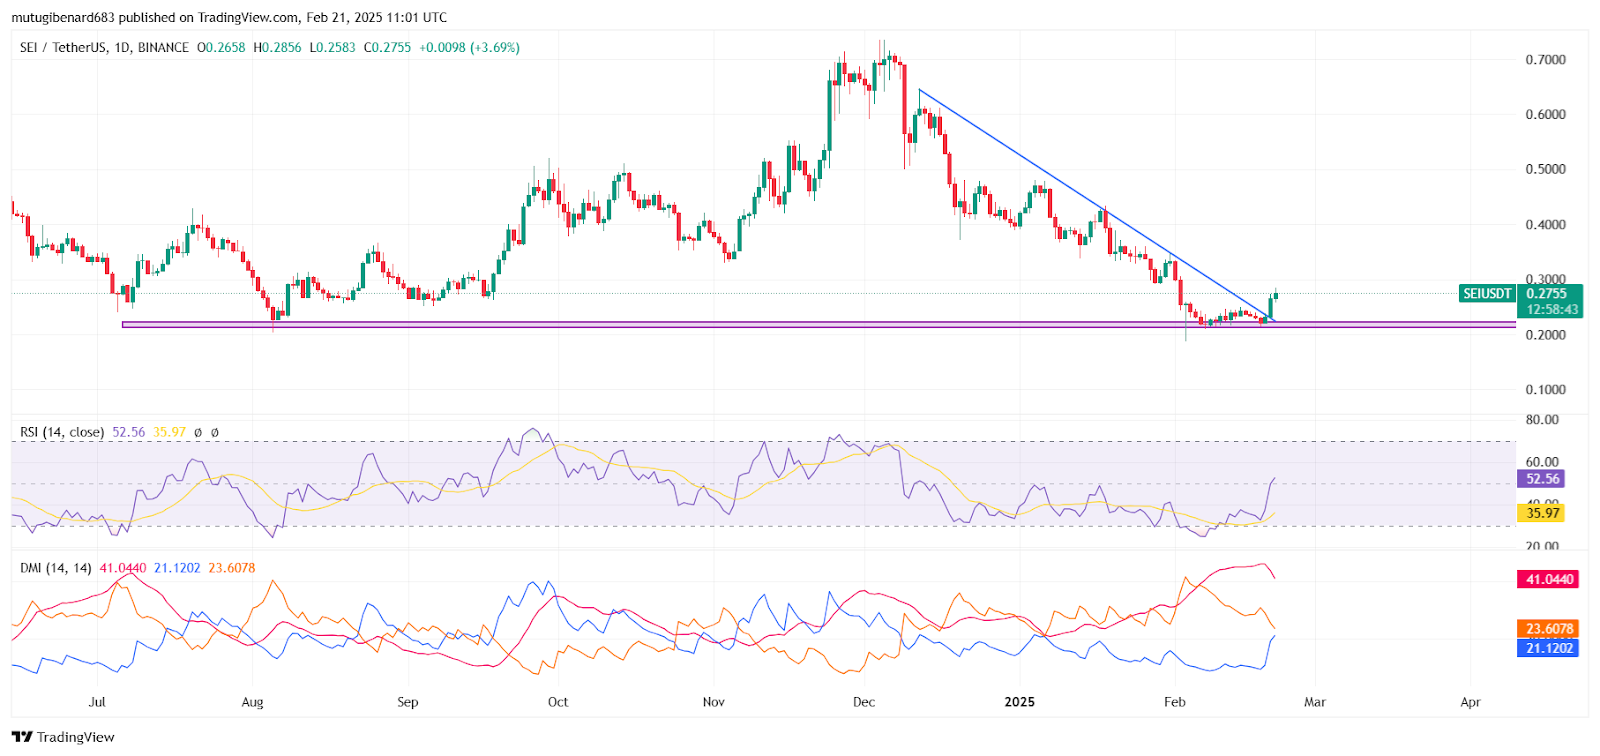This screenshot has width=1600, height=756.
Task: Click the pink 41.0440 DMI scale tag
Action: point(1549,579)
